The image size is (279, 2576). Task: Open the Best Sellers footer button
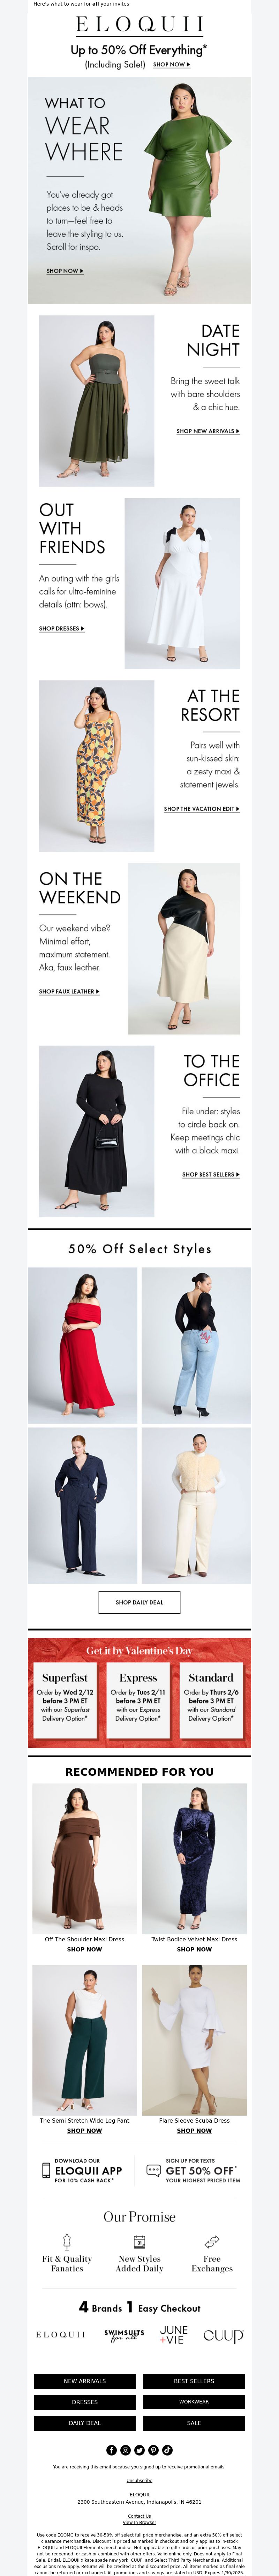tap(194, 2381)
